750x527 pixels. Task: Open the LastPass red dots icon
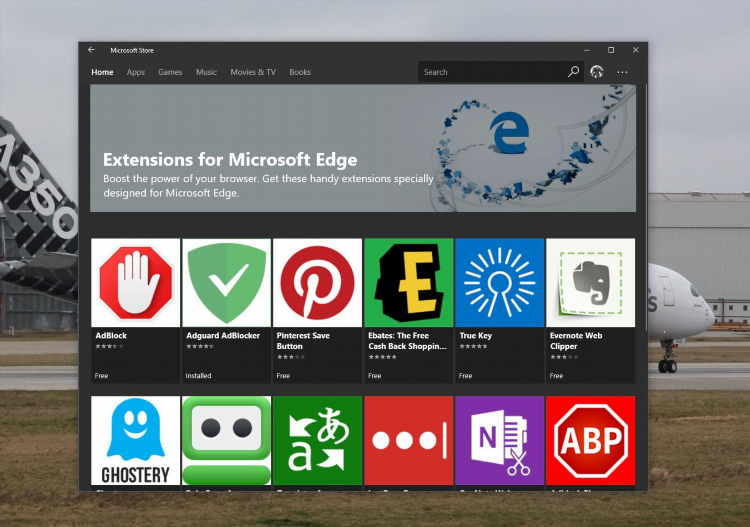[x=408, y=440]
